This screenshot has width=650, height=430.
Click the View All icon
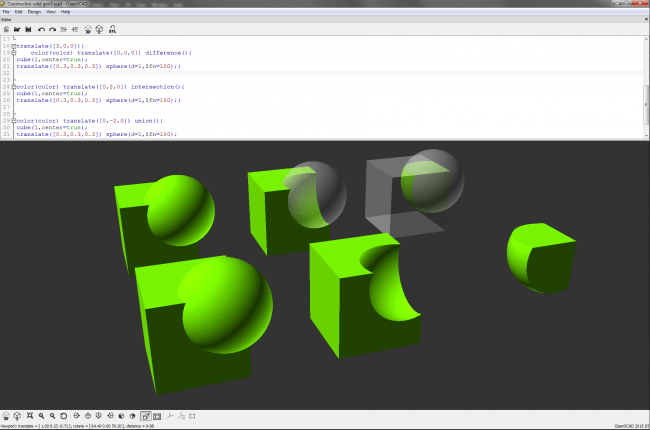coord(30,416)
